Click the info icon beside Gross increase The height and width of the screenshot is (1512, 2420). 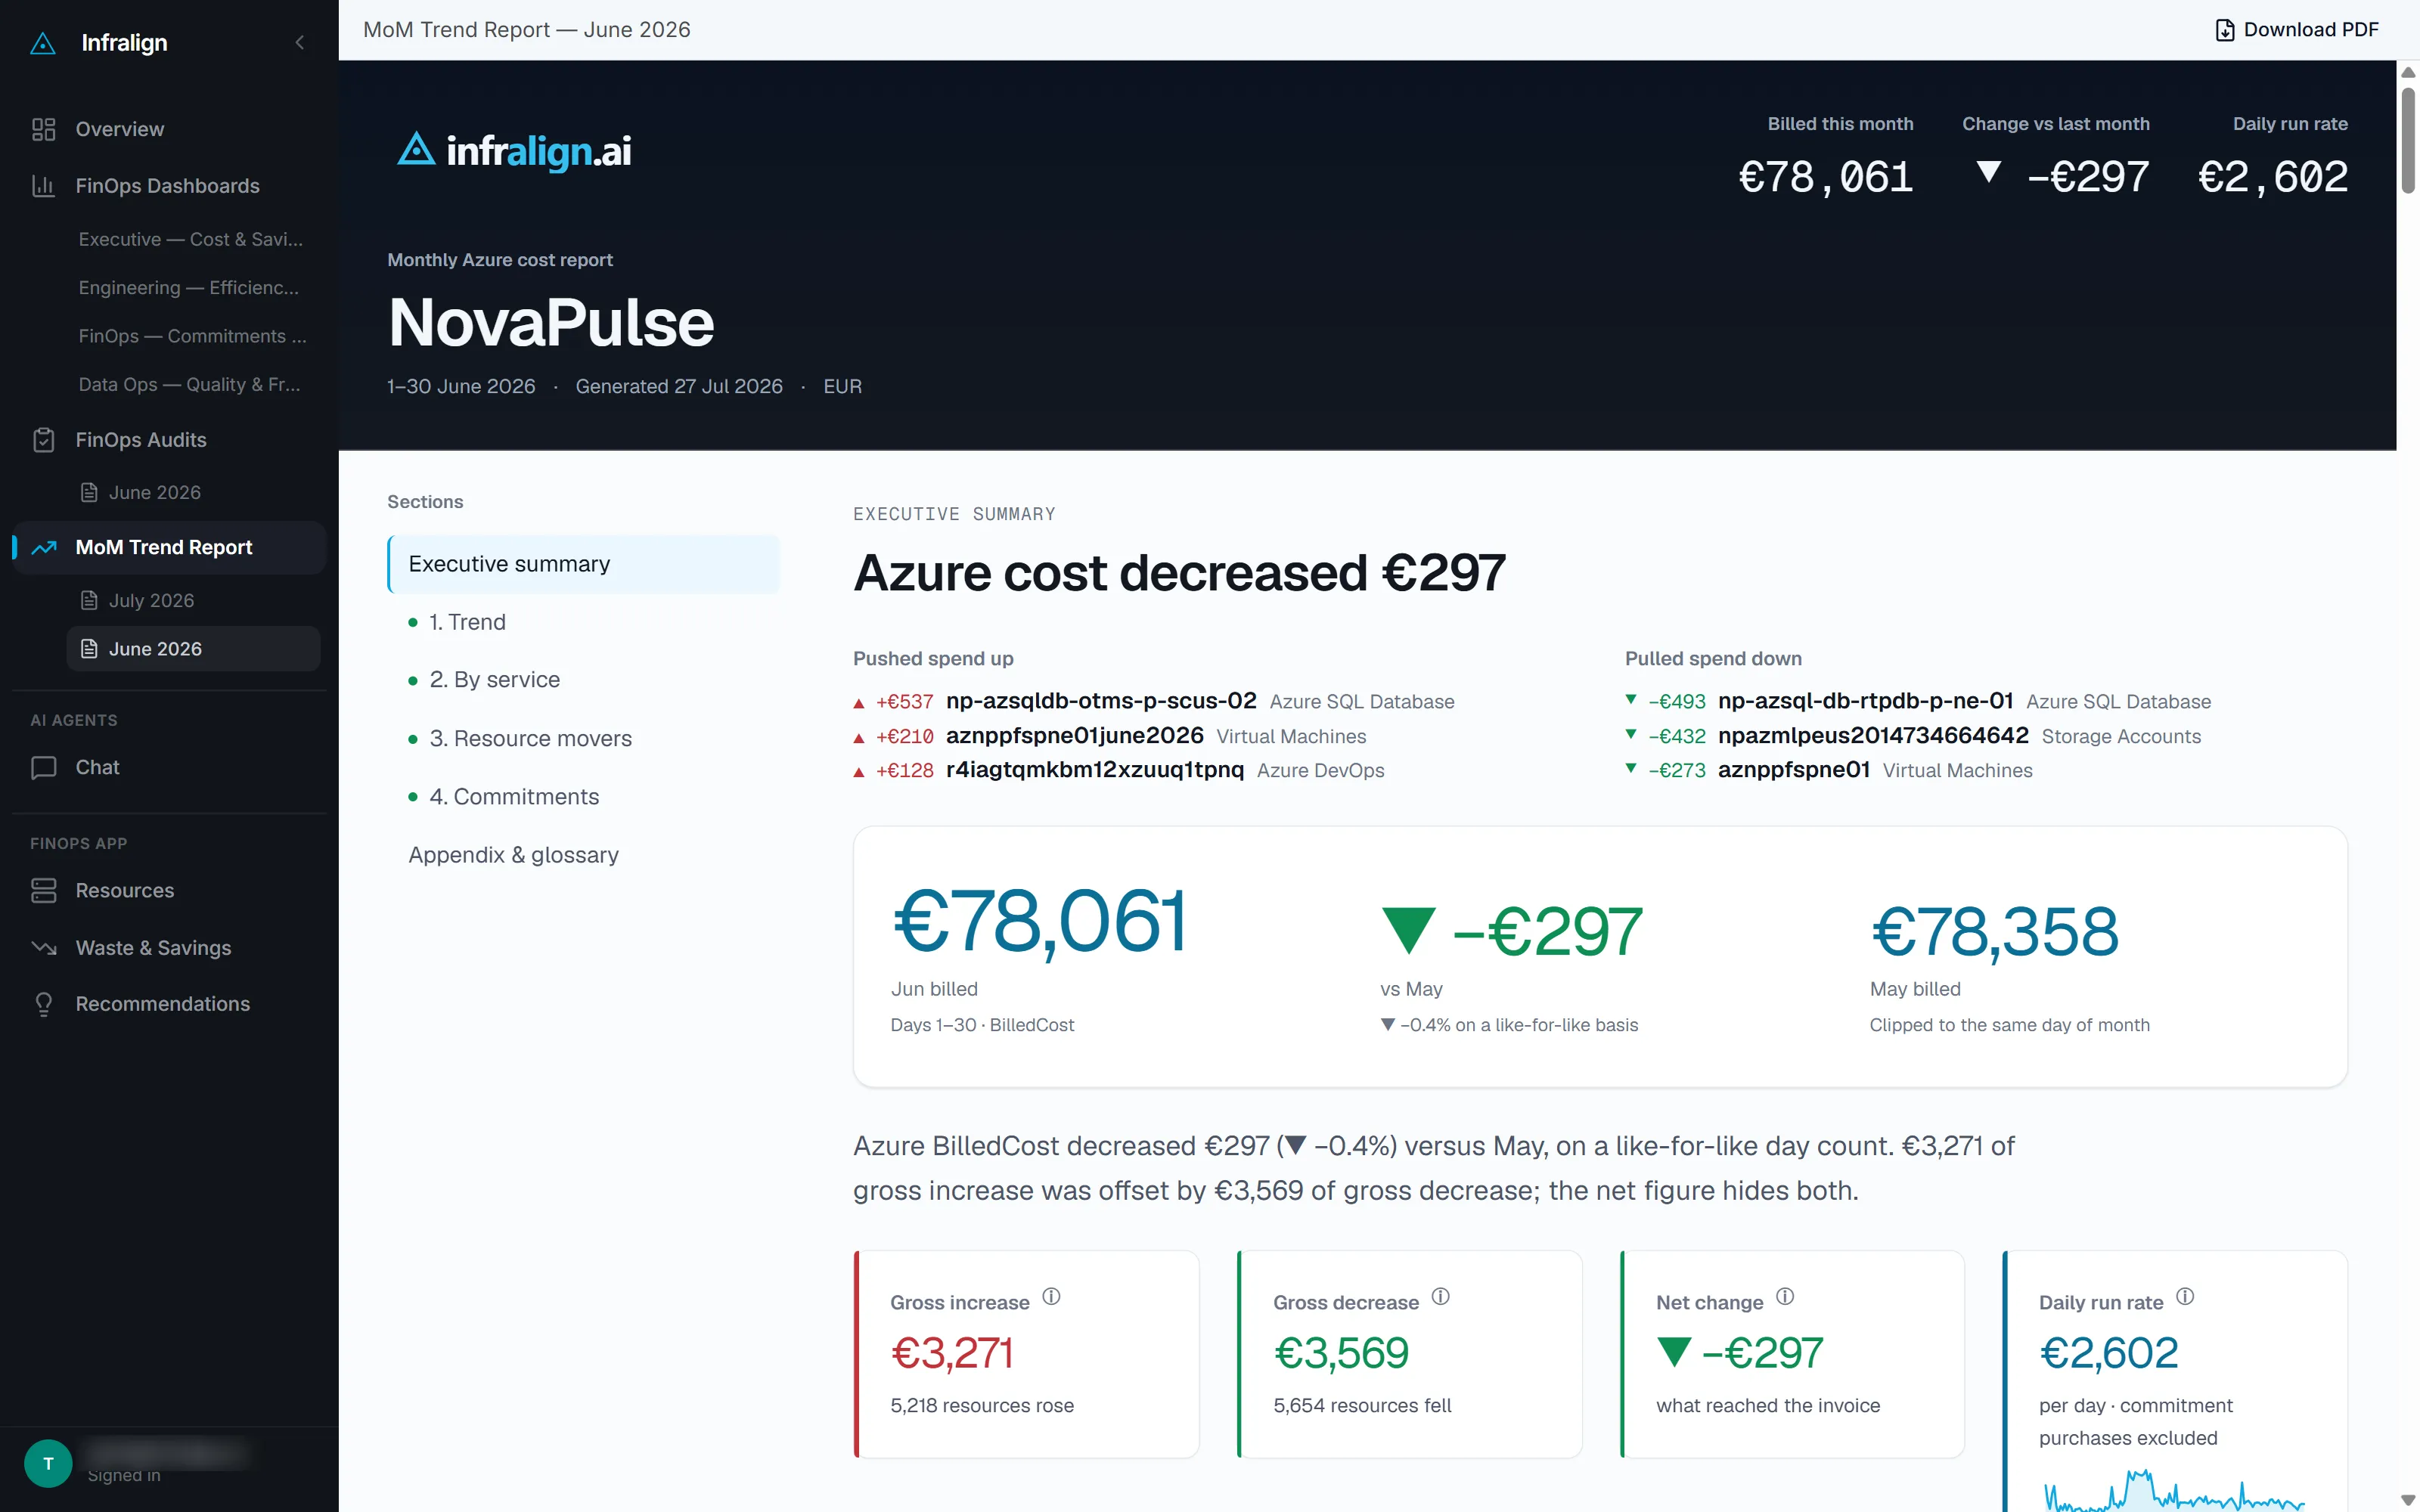(x=1051, y=1296)
